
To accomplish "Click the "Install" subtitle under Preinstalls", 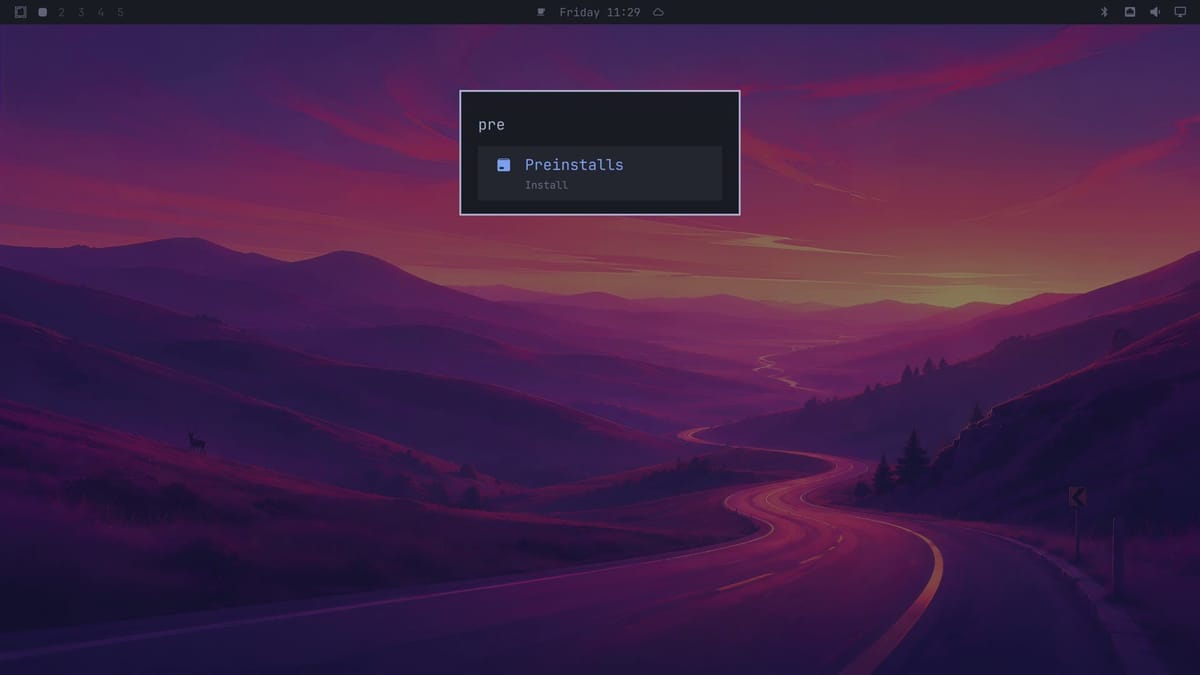I will coord(546,185).
